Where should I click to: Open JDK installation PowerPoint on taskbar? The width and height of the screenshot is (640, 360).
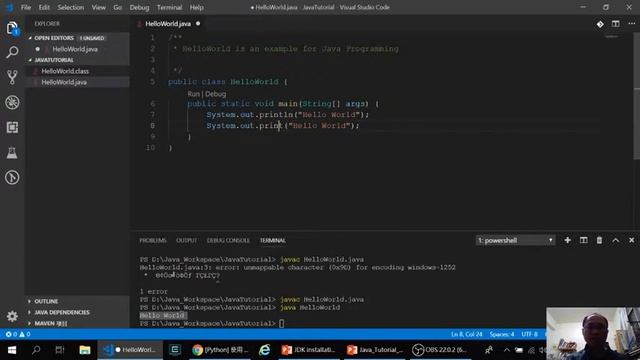[309, 350]
